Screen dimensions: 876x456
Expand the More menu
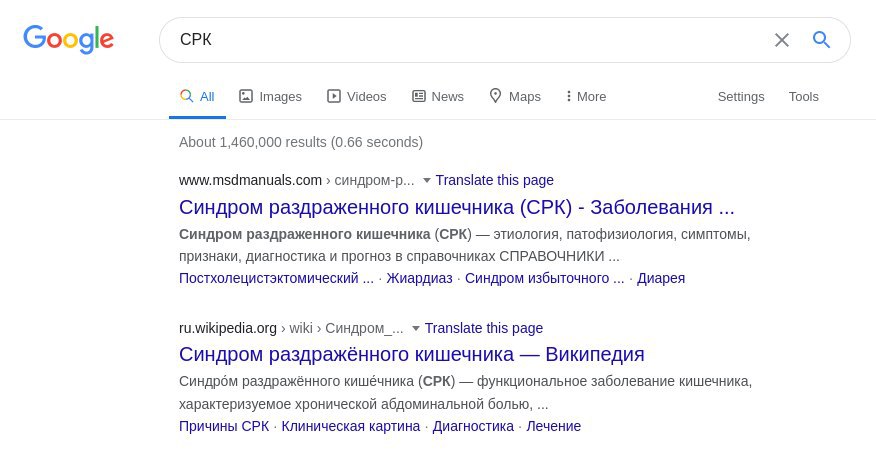point(586,97)
